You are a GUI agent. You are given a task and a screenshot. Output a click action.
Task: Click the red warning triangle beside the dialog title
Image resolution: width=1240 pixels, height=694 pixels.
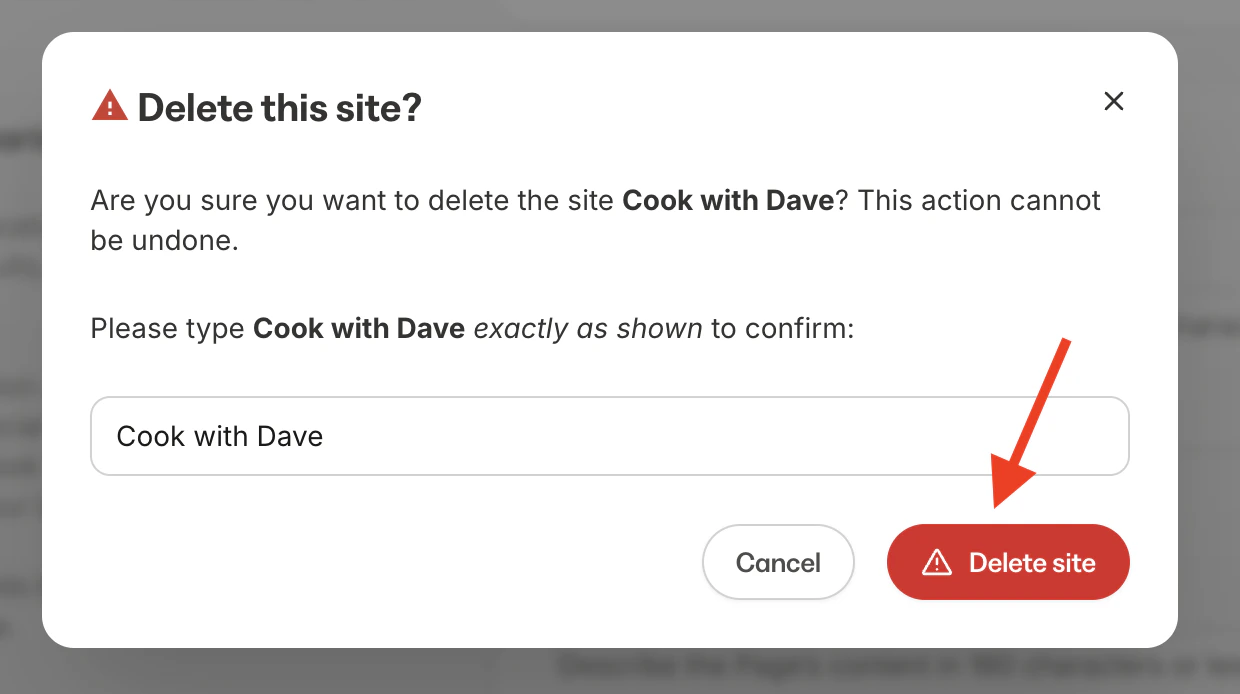tap(110, 104)
